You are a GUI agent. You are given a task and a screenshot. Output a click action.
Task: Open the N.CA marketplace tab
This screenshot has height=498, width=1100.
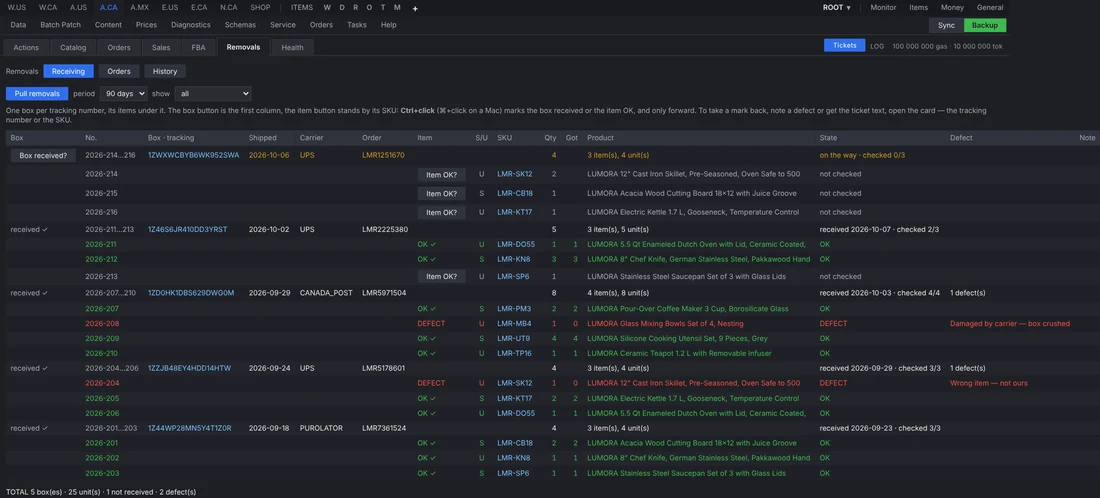coord(229,7)
